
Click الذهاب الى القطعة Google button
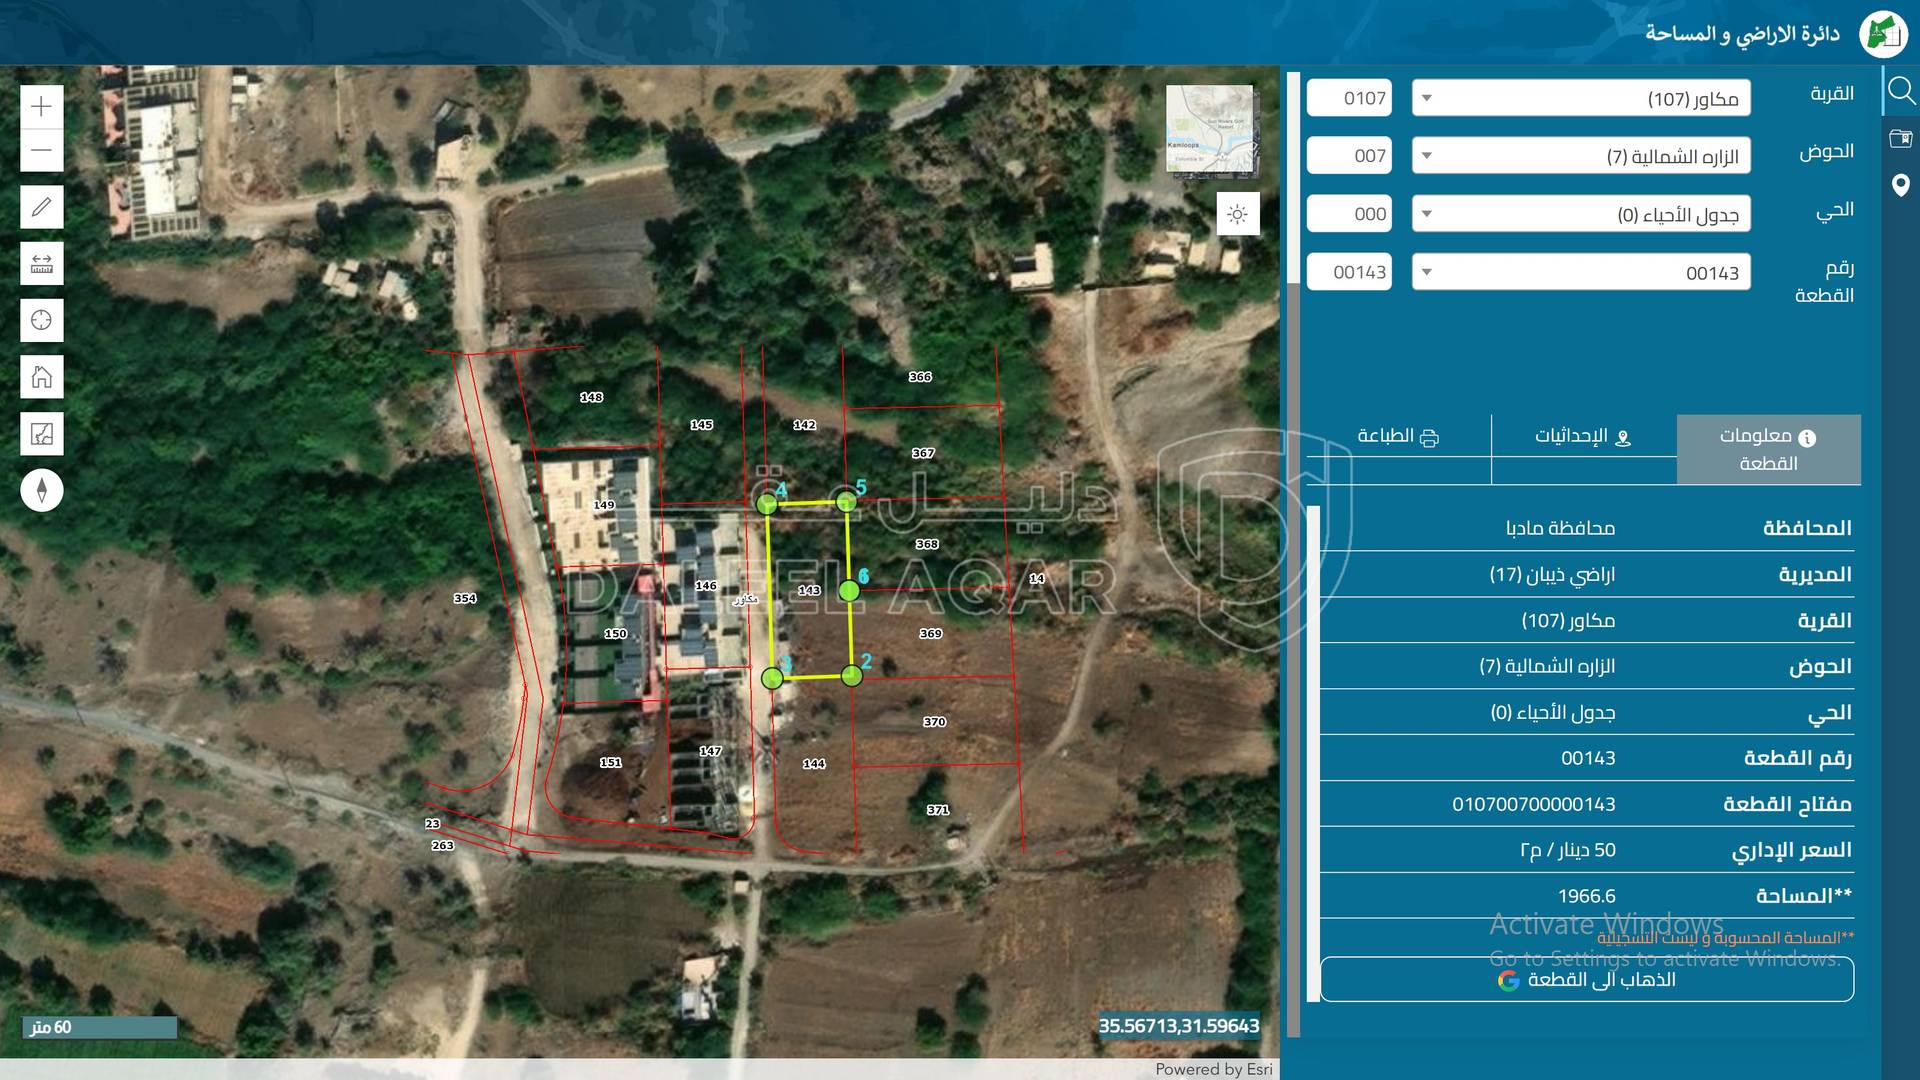coord(1586,979)
